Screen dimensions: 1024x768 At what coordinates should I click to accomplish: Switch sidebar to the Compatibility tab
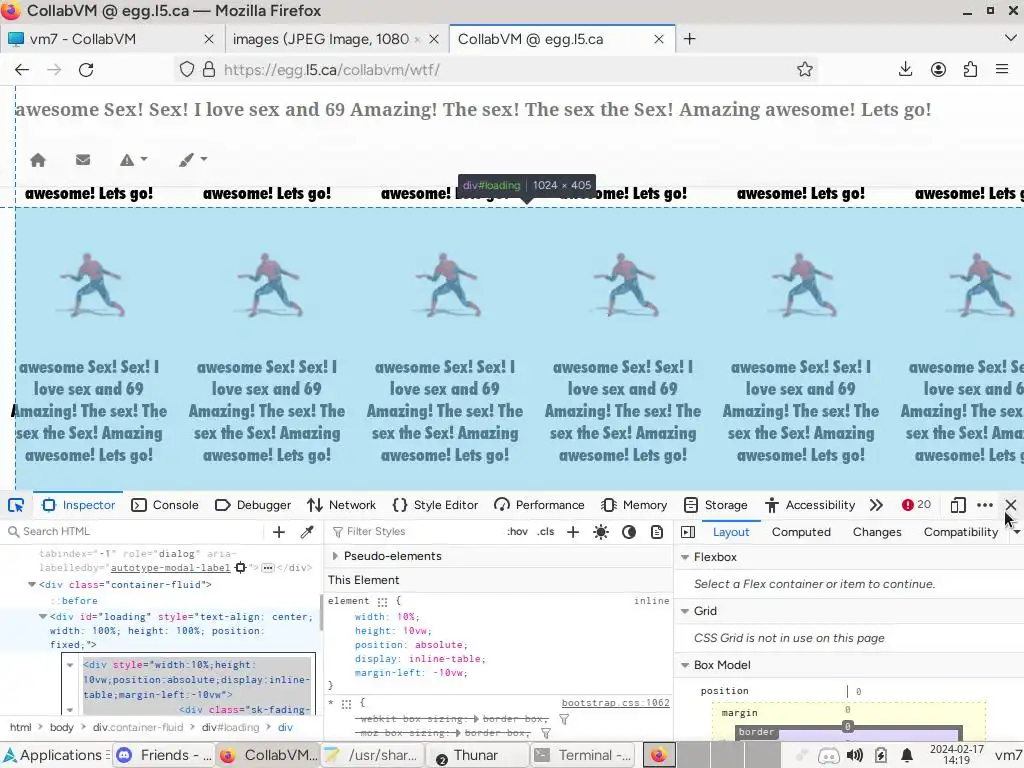961,532
